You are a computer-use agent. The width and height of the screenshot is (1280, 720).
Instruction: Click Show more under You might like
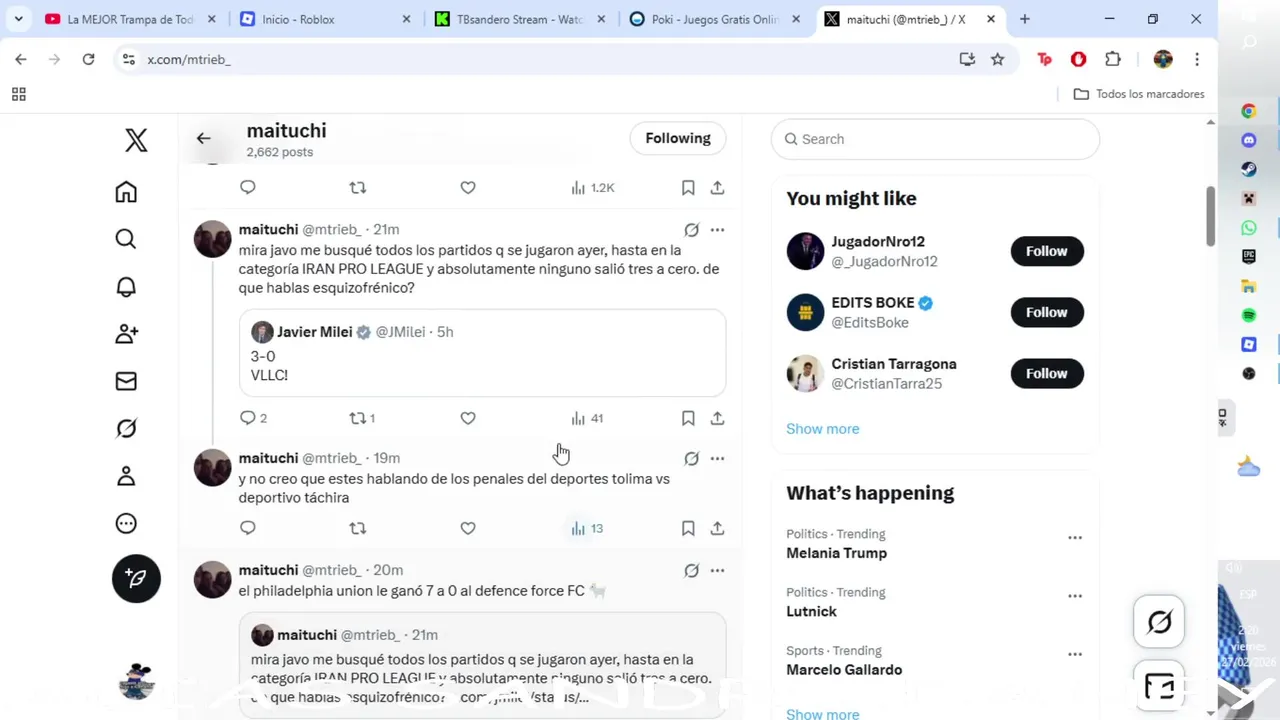pyautogui.click(x=822, y=429)
